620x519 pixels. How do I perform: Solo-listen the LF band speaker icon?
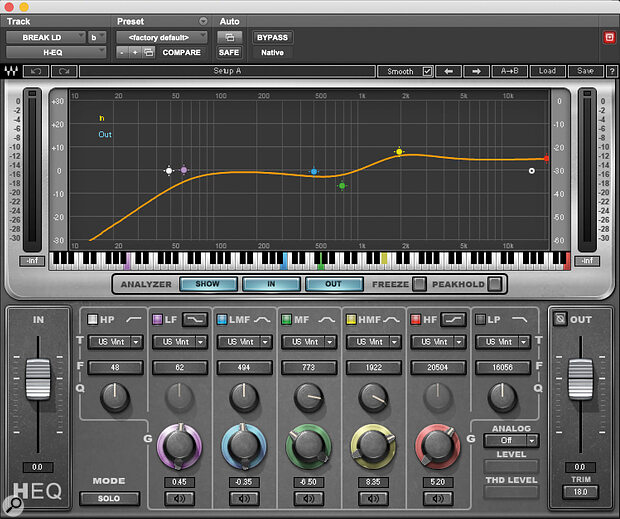click(x=179, y=498)
